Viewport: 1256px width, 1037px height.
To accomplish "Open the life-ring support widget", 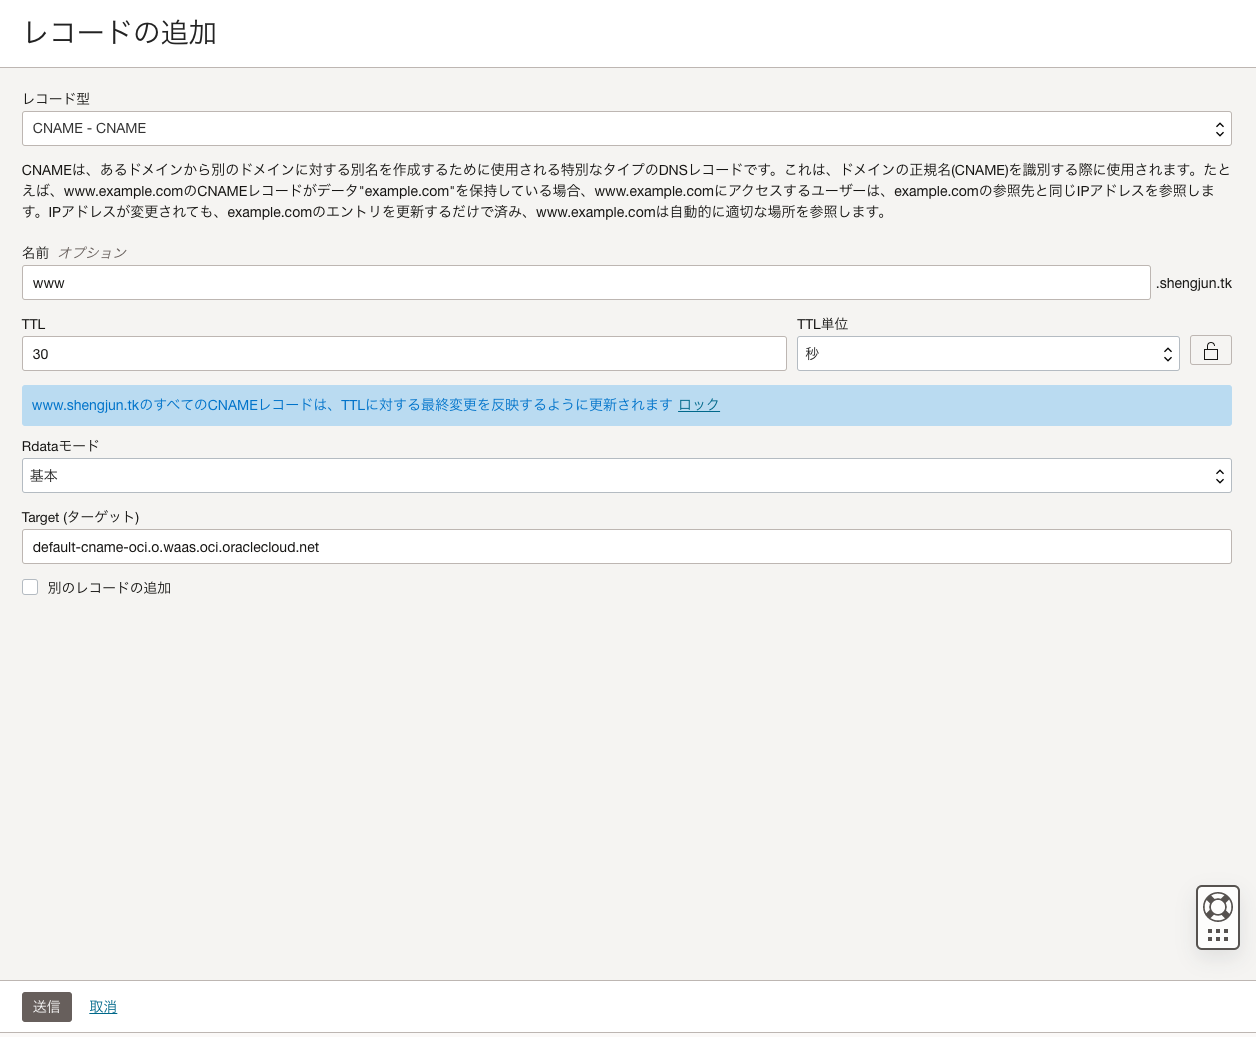I will pyautogui.click(x=1217, y=905).
